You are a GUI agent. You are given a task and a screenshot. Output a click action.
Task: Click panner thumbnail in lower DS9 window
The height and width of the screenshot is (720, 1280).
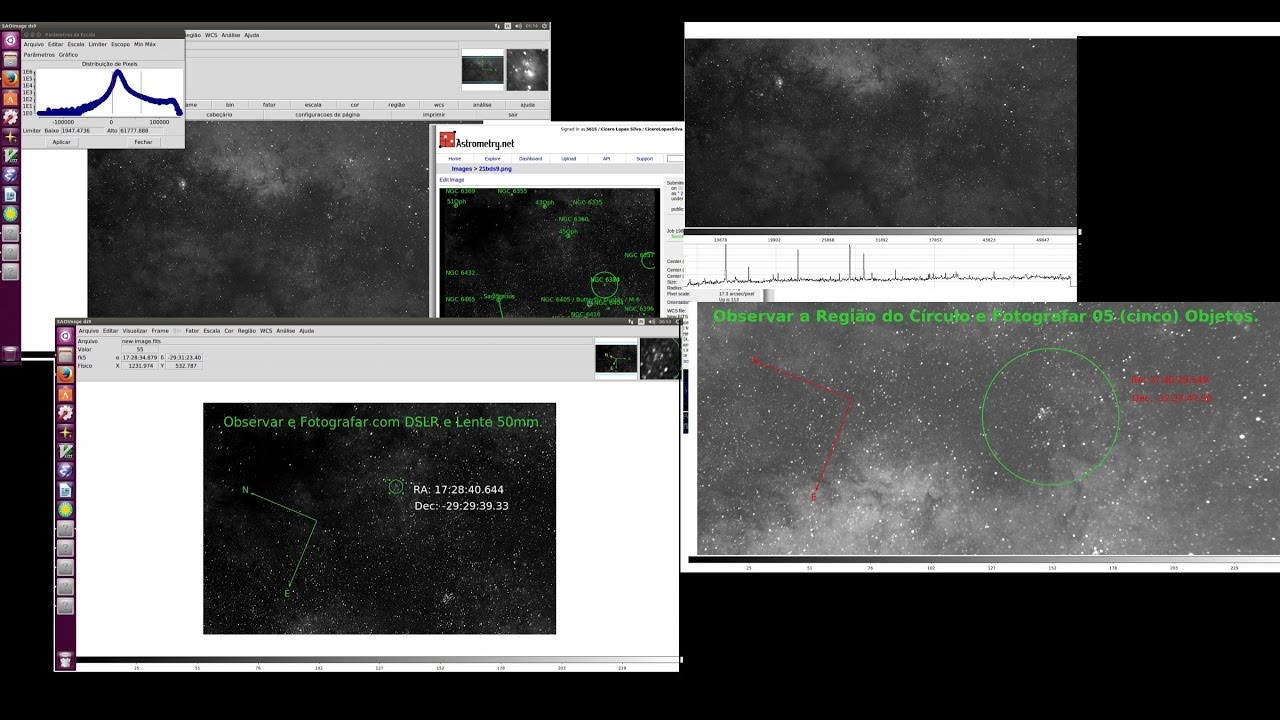[616, 358]
